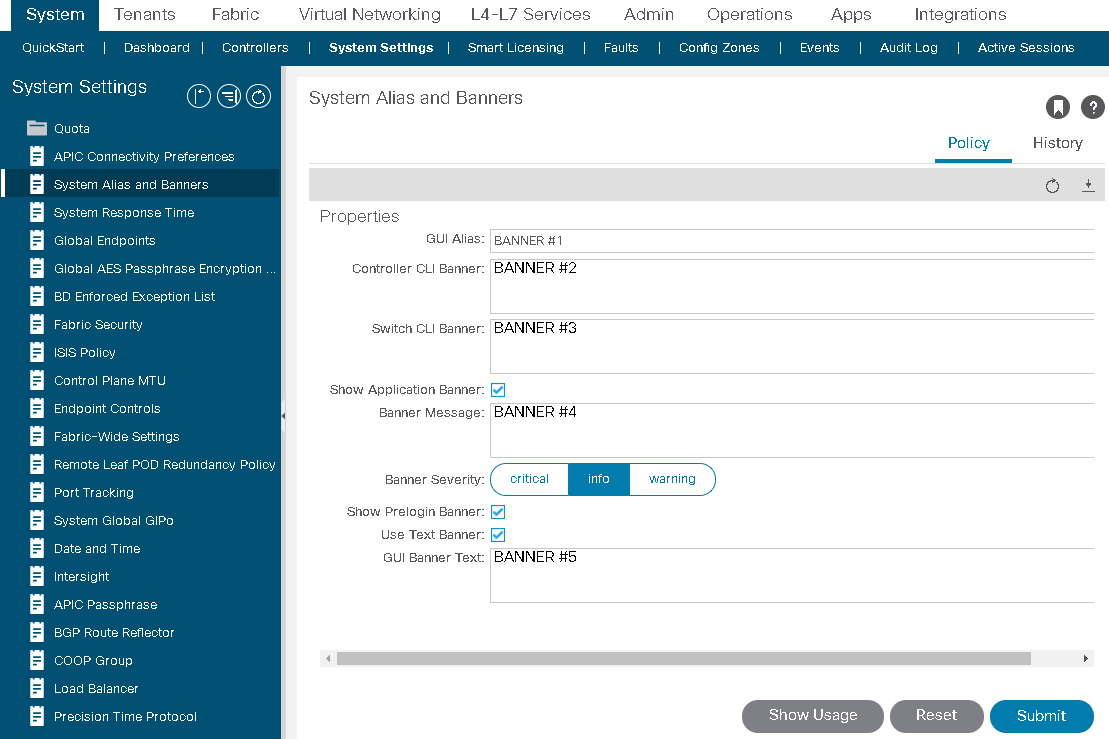Open the Fabric top menu
The width and height of the screenshot is (1109, 739).
(236, 15)
